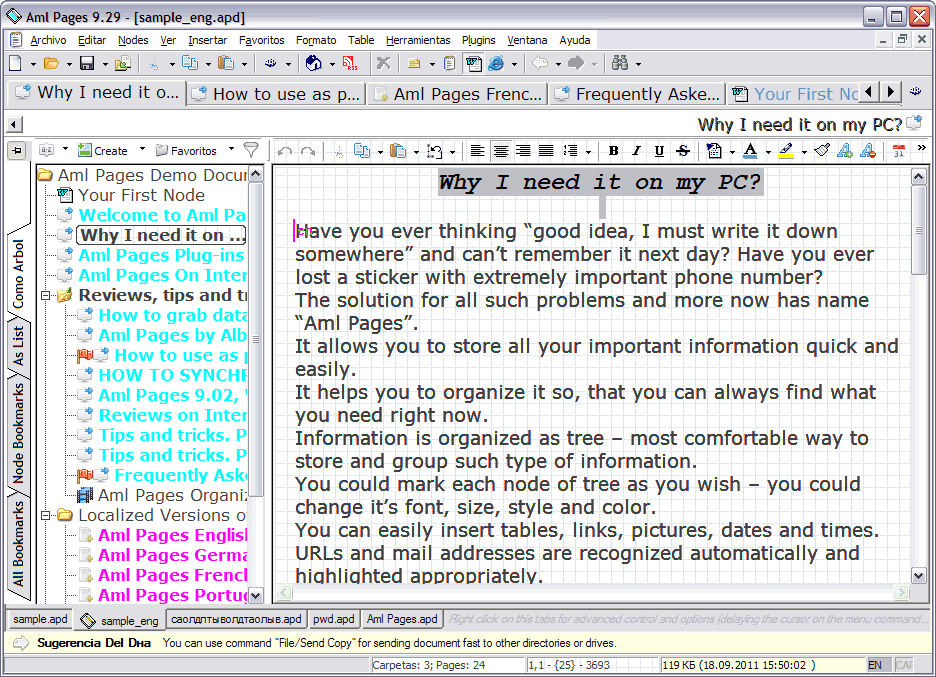
Task: Toggle italic formatting
Action: [x=636, y=151]
